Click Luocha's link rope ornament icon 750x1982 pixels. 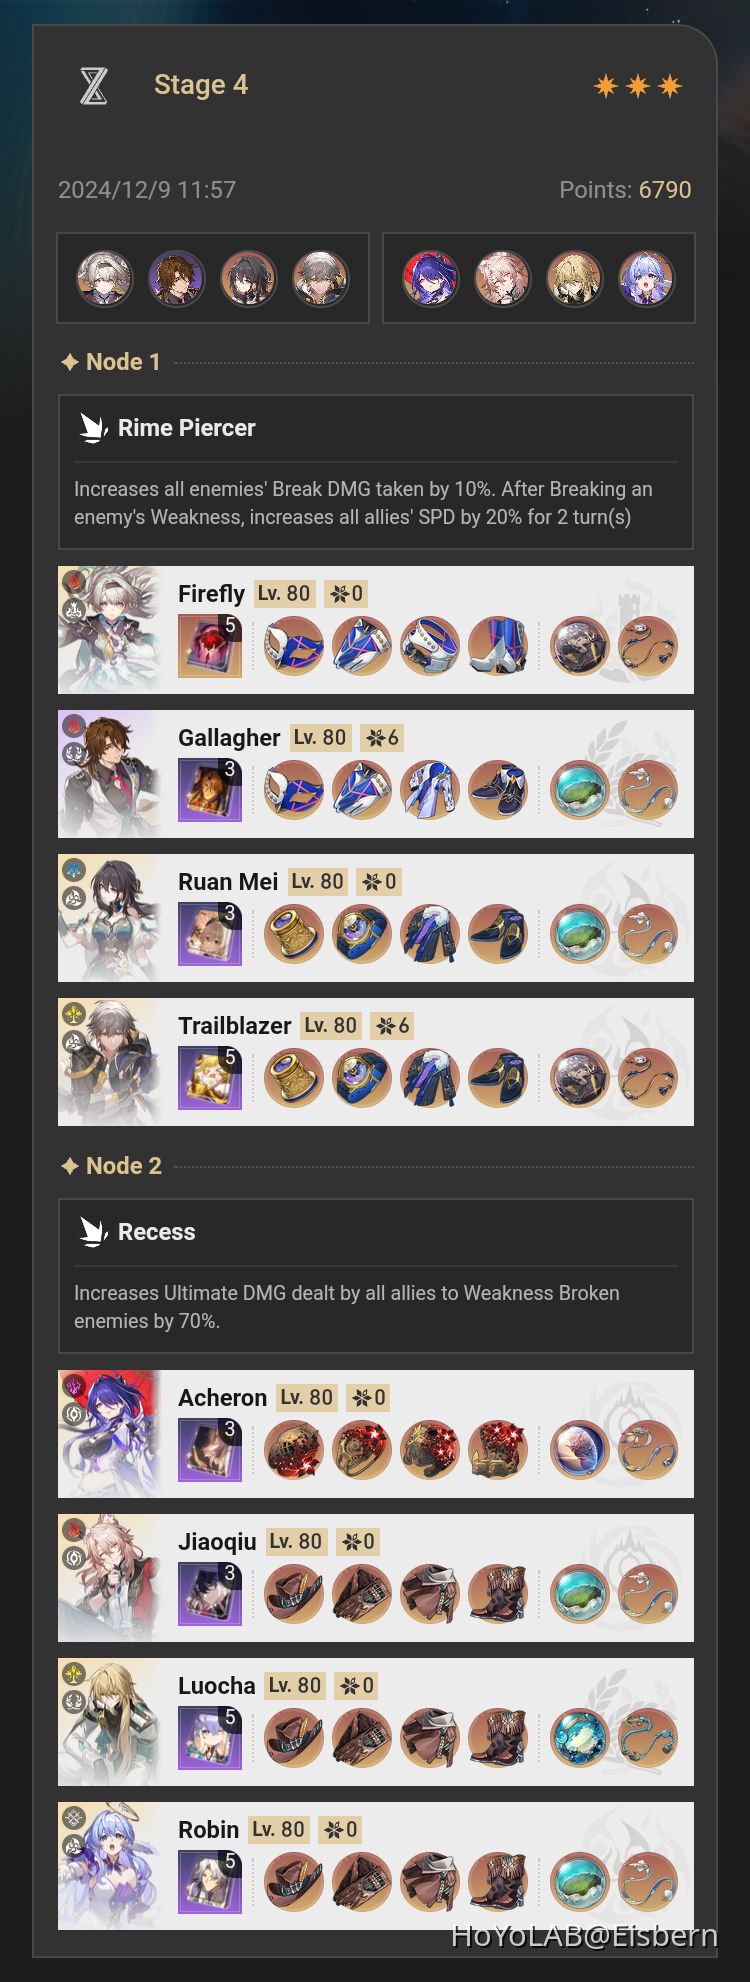click(x=647, y=1738)
